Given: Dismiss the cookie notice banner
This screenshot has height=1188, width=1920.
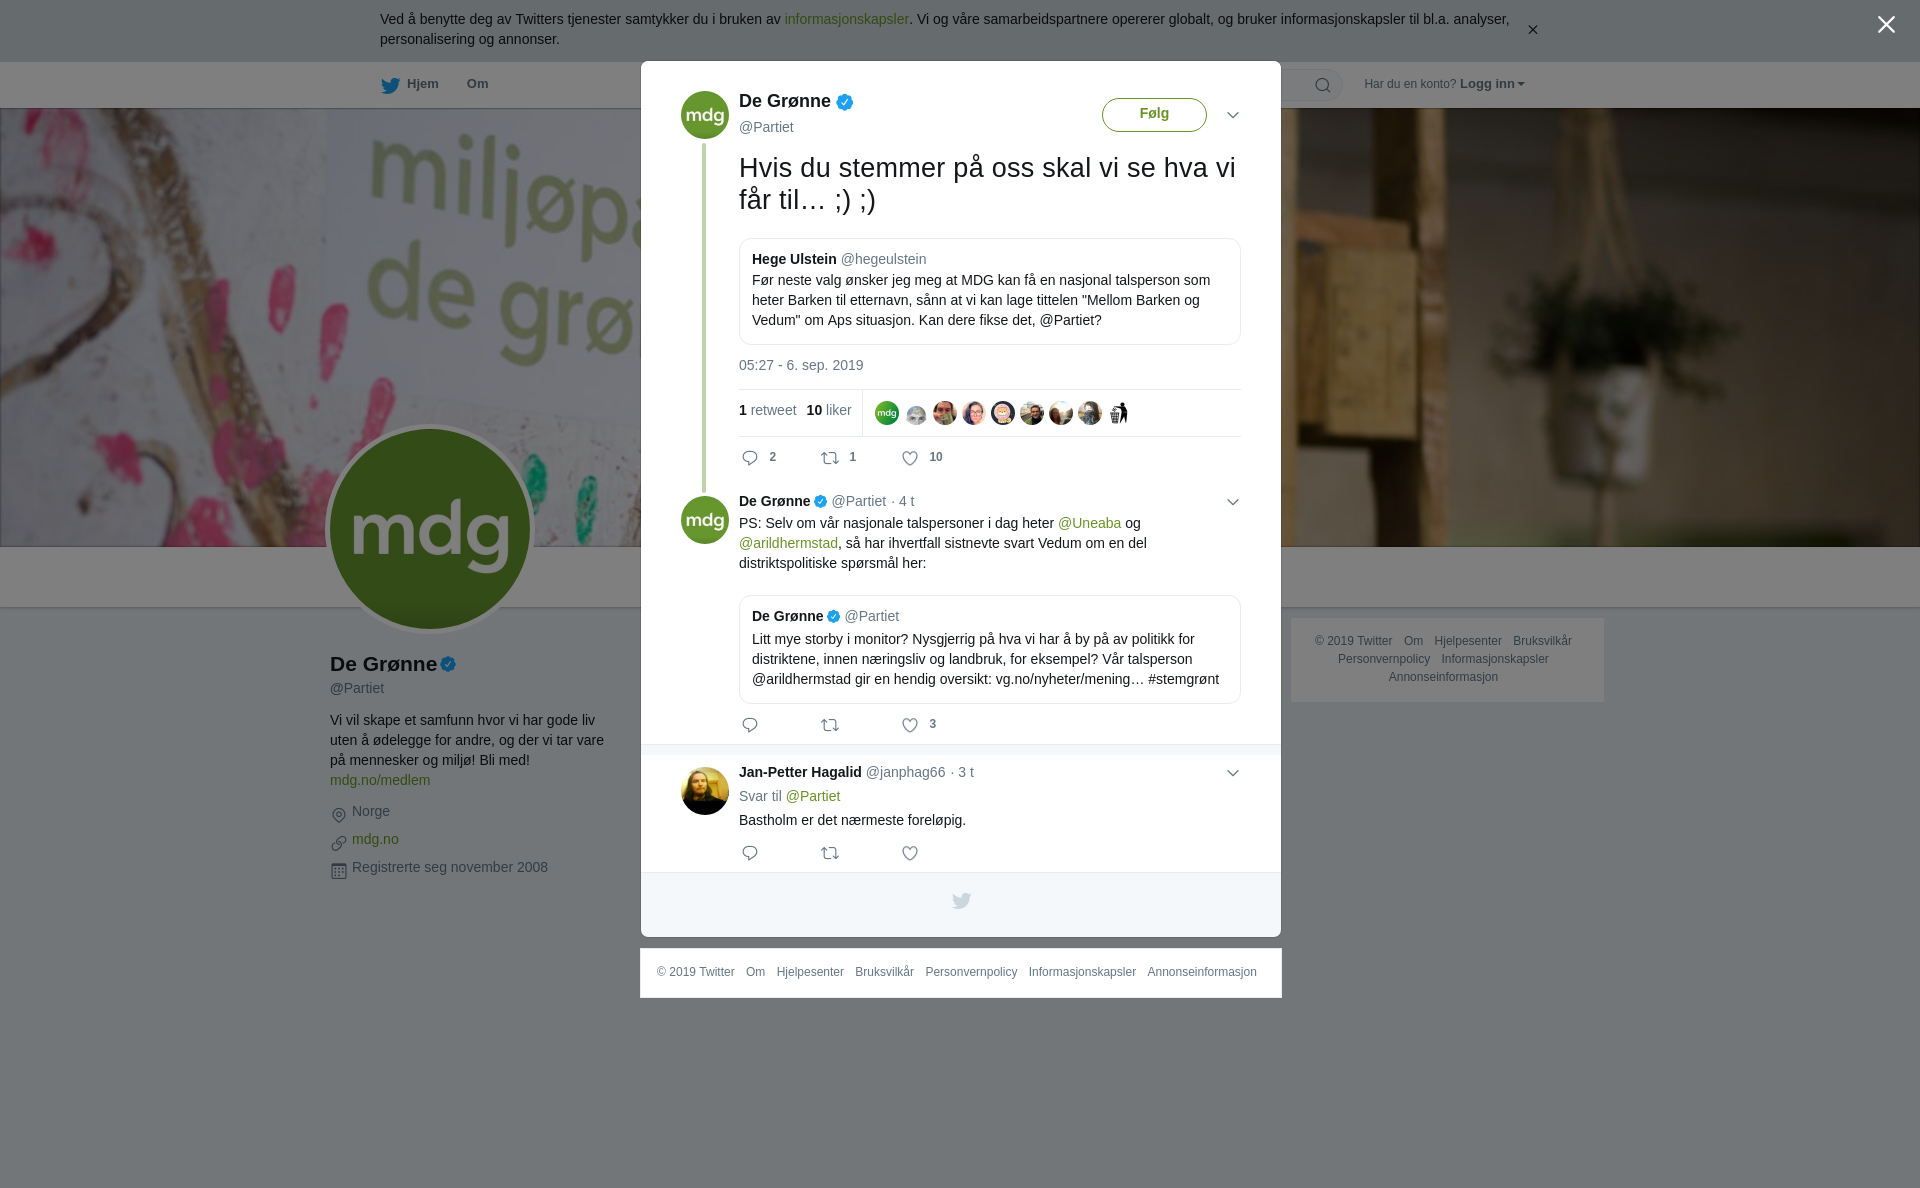Looking at the screenshot, I should click(1532, 30).
